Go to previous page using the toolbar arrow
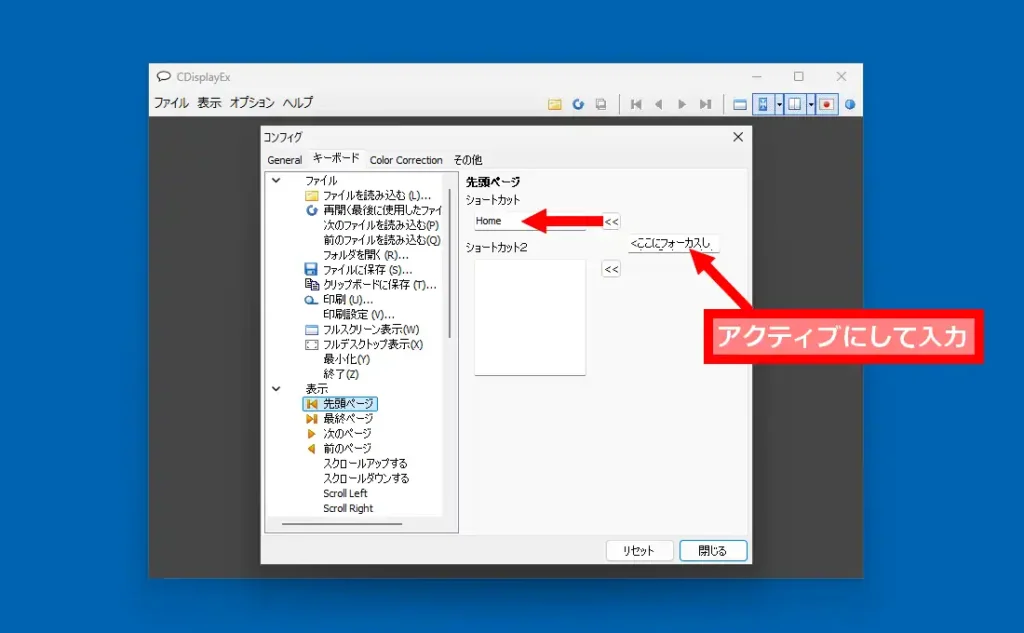This screenshot has width=1024, height=633. click(x=659, y=103)
